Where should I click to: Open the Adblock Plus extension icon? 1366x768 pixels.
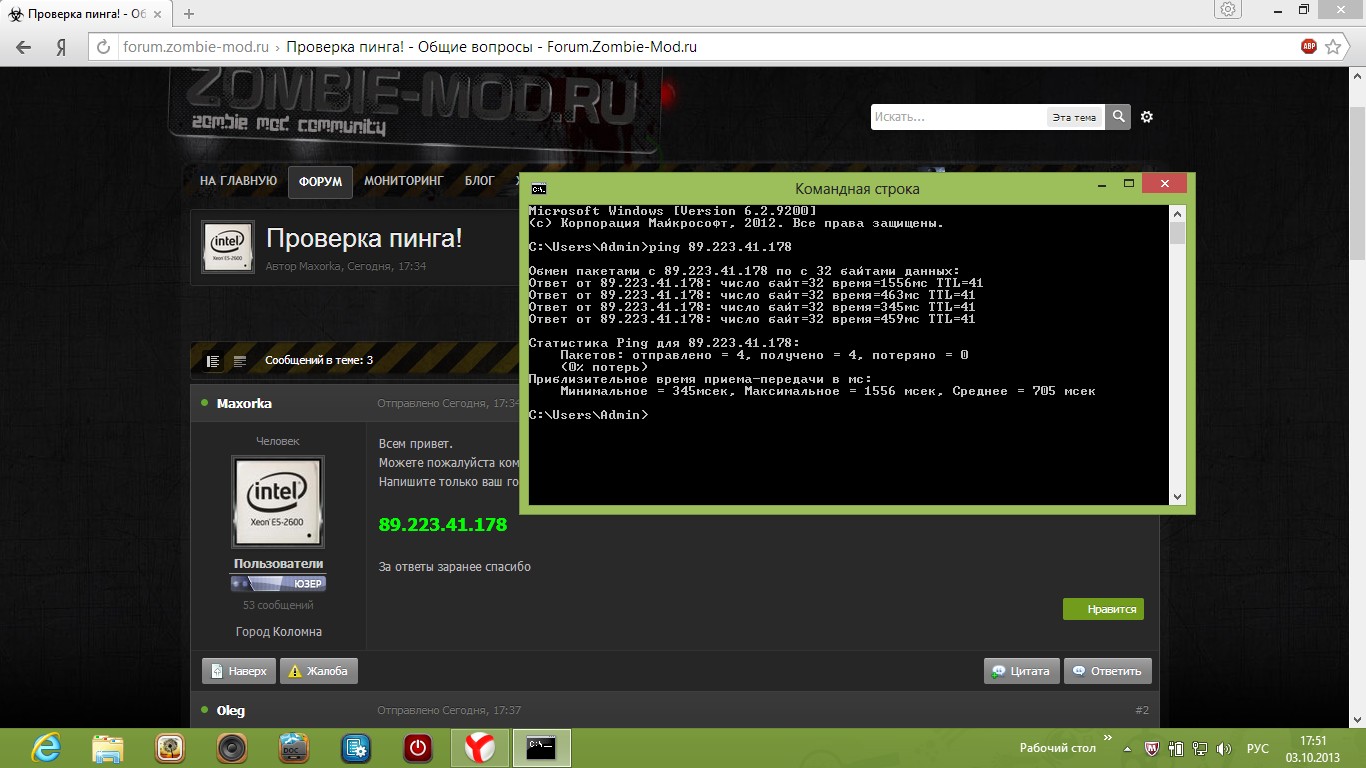pyautogui.click(x=1309, y=46)
